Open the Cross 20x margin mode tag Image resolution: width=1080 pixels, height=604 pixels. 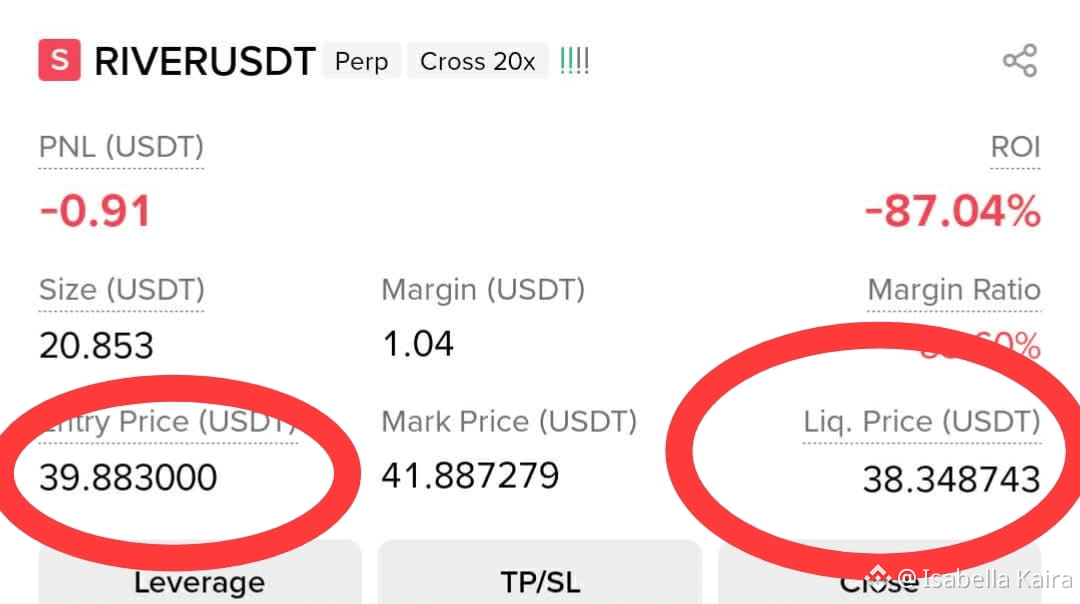[x=478, y=61]
